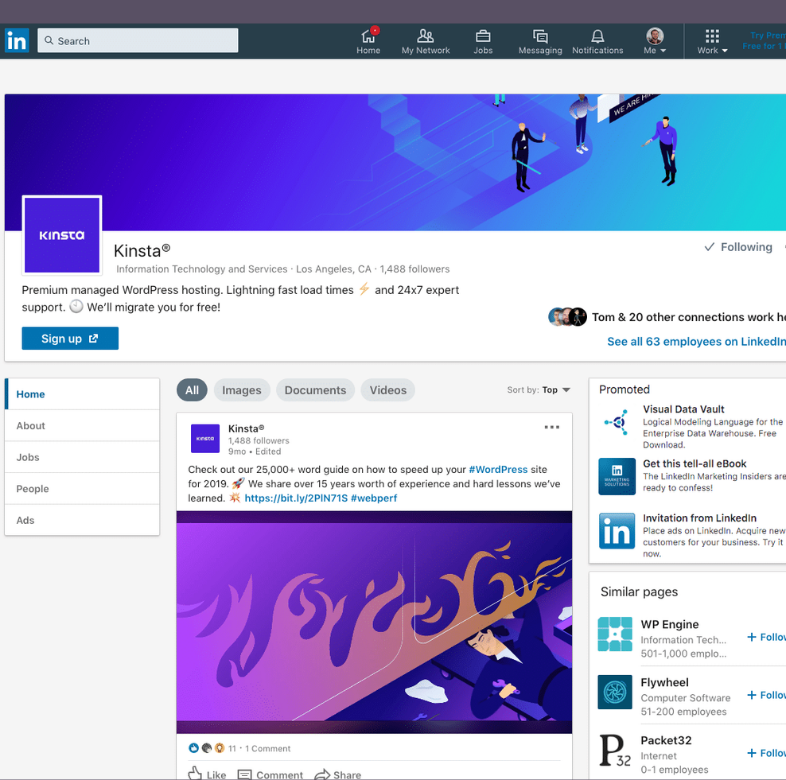Open the post's flame illustration image

374,622
